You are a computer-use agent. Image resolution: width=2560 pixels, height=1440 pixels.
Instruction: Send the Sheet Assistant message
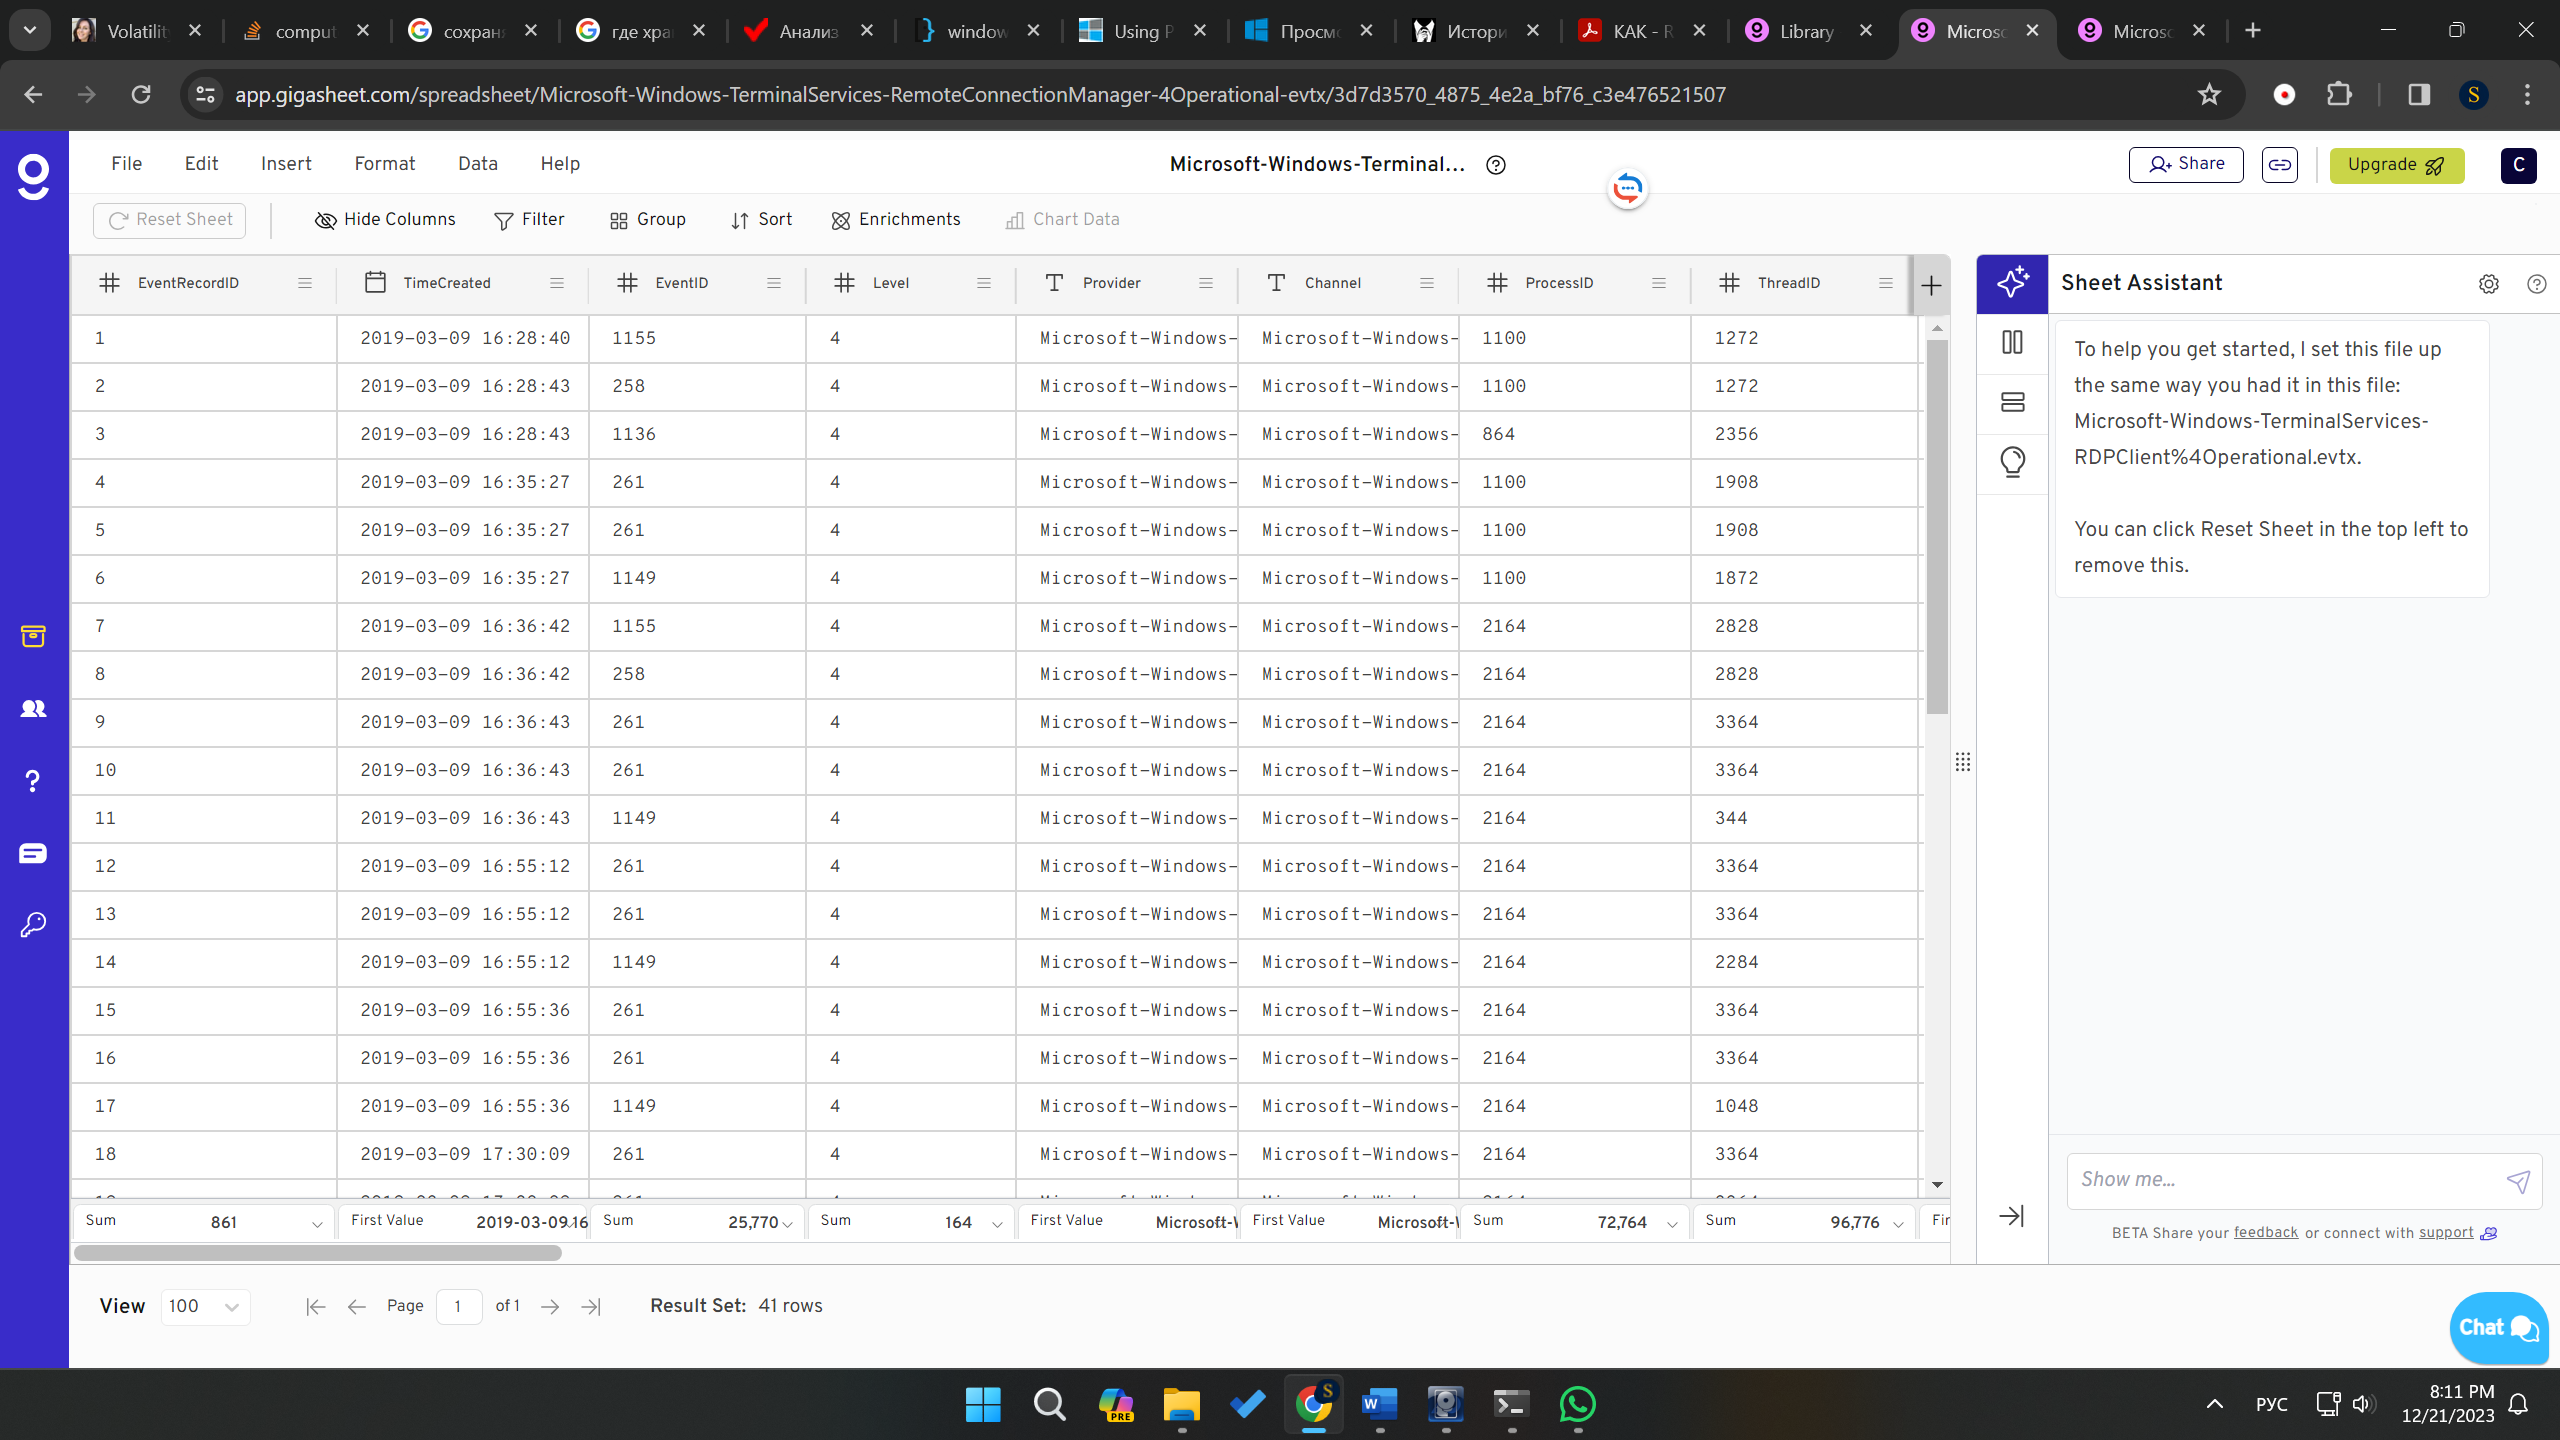click(x=2518, y=1182)
